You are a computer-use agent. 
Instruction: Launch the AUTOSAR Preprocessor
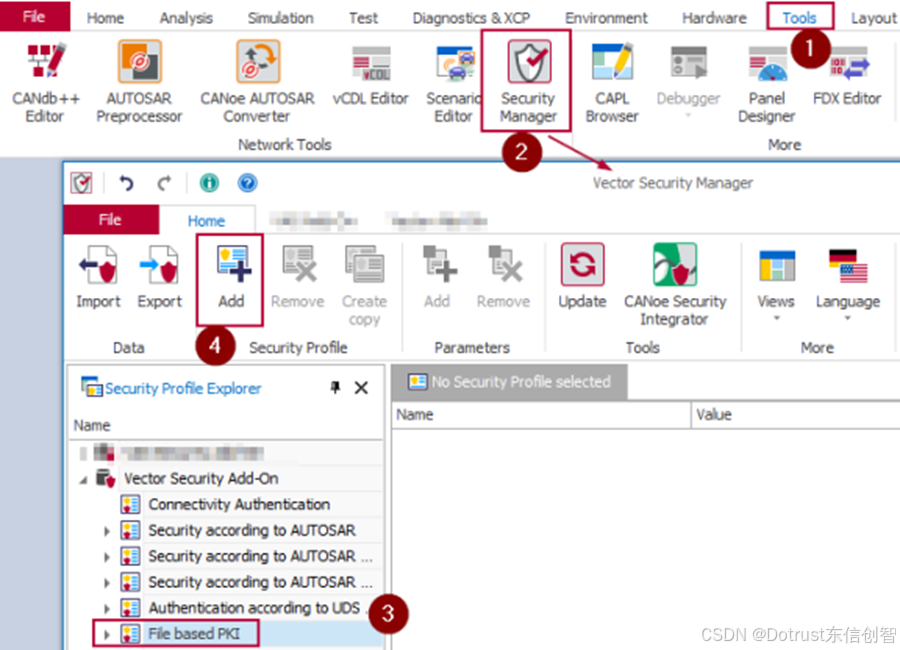[x=139, y=83]
